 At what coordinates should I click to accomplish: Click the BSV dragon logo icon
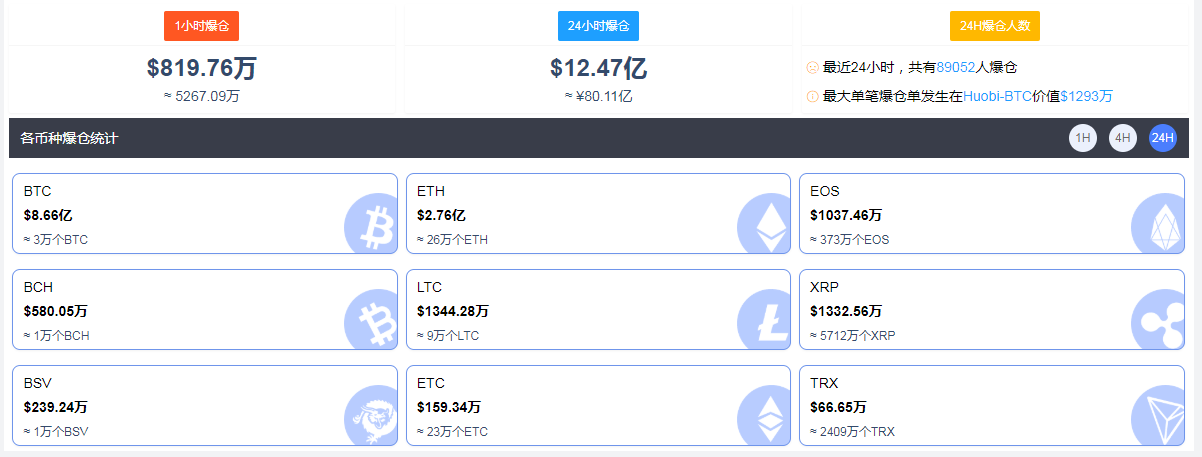[371, 416]
